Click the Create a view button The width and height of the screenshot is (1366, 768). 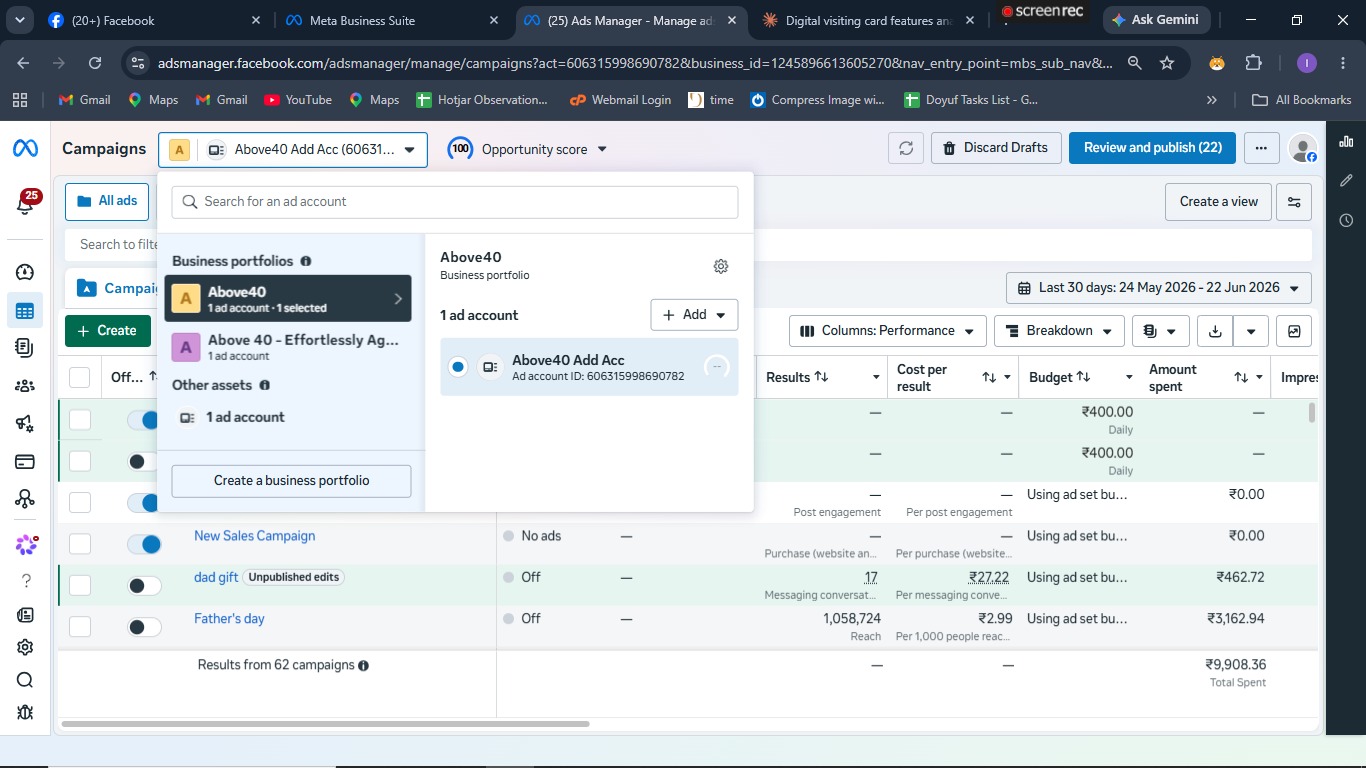click(1218, 202)
